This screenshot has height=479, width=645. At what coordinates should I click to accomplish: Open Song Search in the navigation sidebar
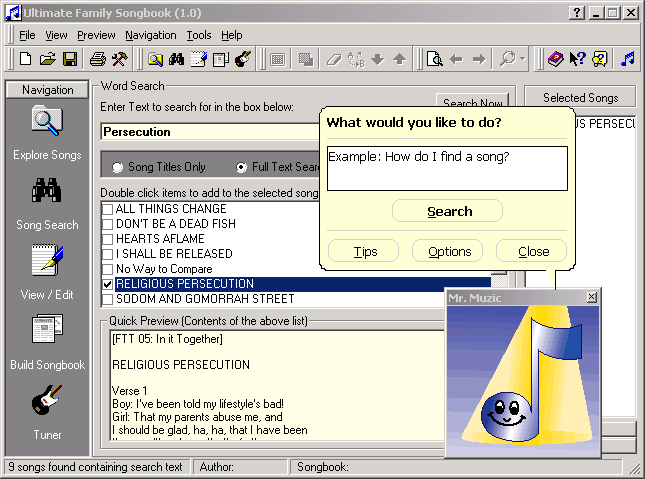pyautogui.click(x=47, y=202)
